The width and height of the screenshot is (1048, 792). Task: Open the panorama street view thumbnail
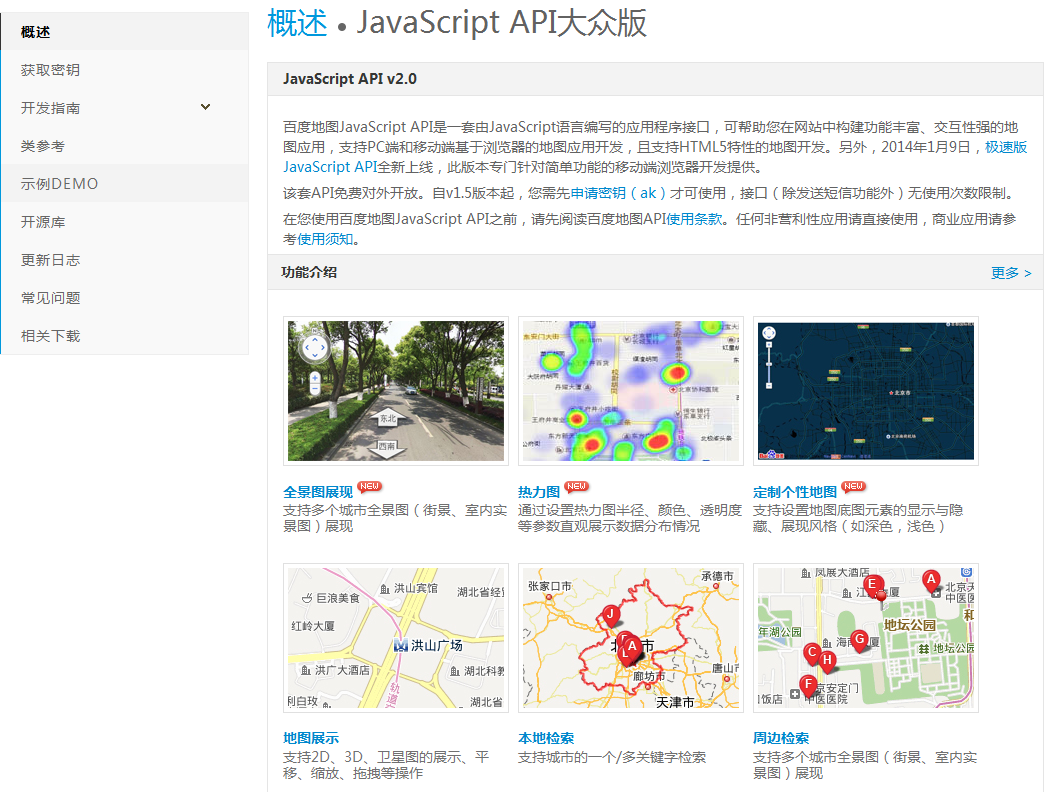click(x=396, y=391)
